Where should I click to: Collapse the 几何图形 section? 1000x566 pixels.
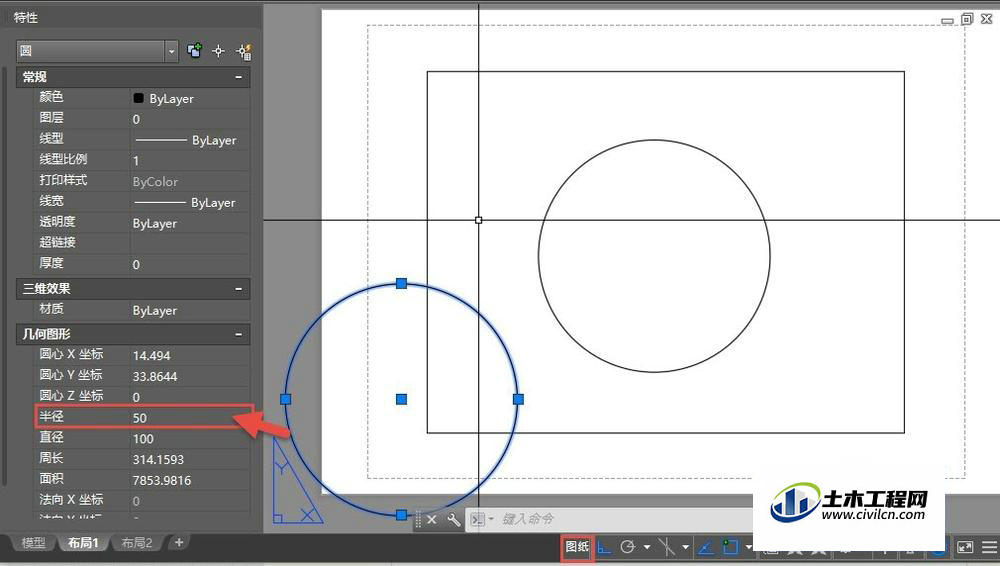(x=239, y=334)
